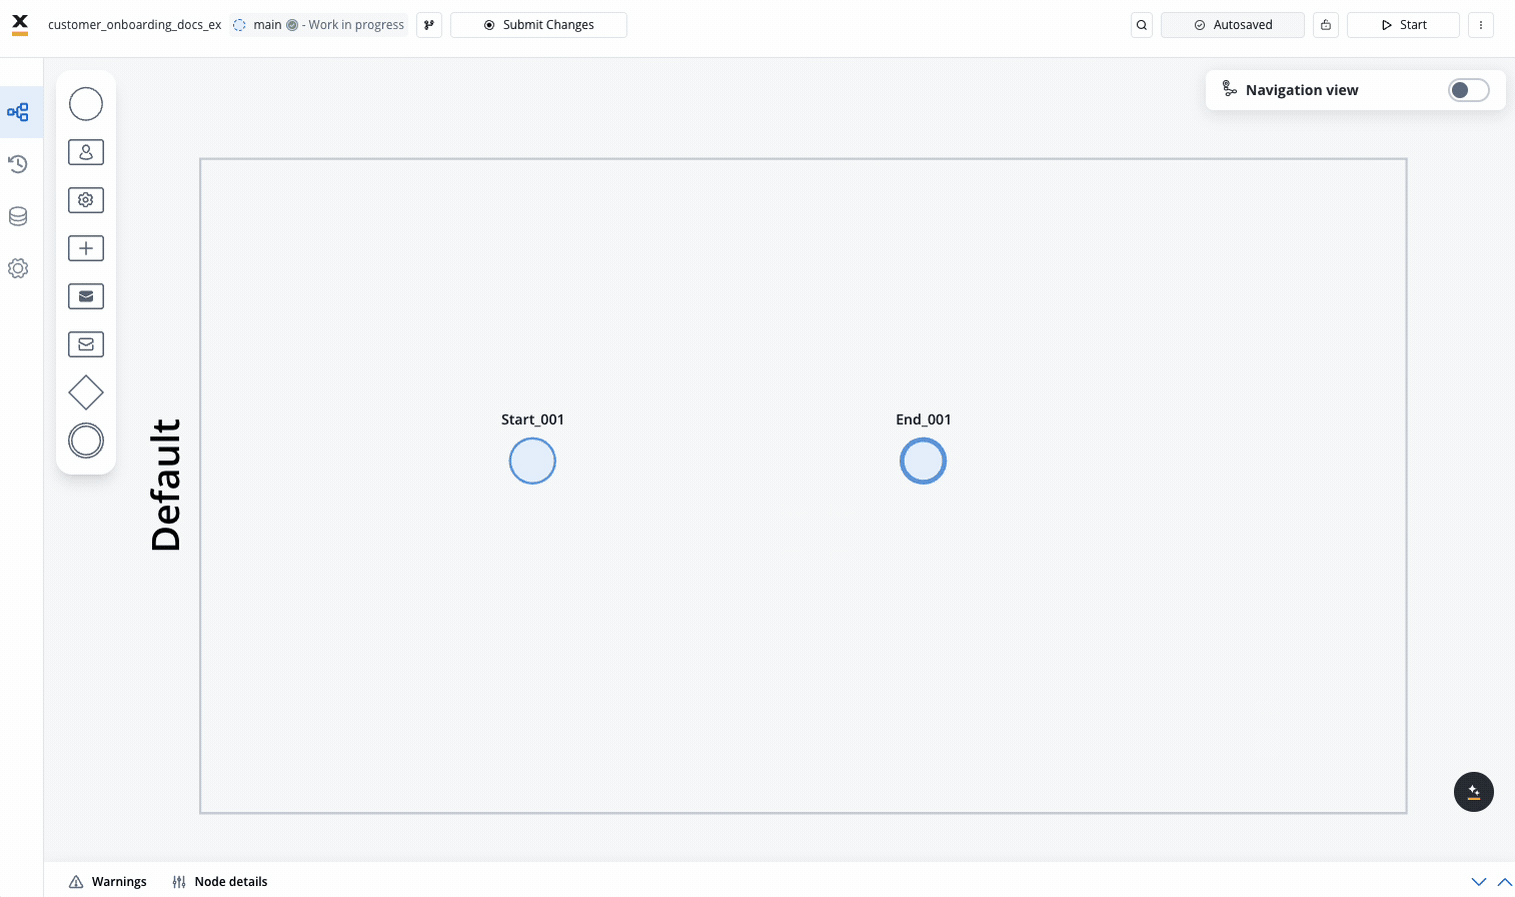The height and width of the screenshot is (897, 1515).
Task: Toggle the Navigation view switch
Action: pyautogui.click(x=1468, y=90)
